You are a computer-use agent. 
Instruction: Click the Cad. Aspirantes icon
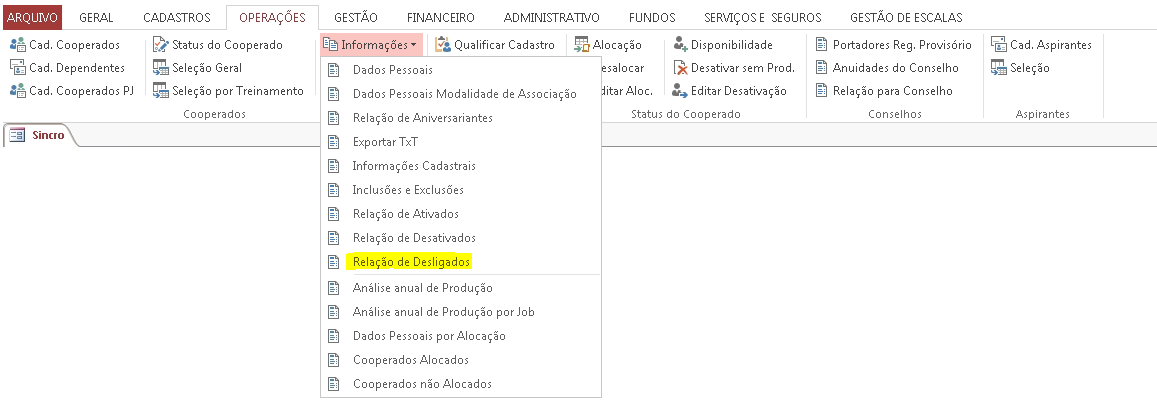[x=999, y=45]
